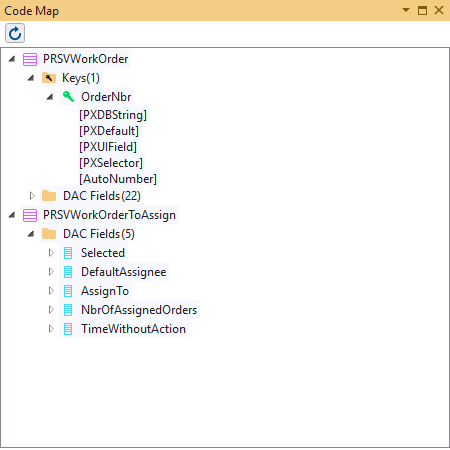
Task: Expand the NbrOfAssignedOrders field node
Action: point(51,310)
